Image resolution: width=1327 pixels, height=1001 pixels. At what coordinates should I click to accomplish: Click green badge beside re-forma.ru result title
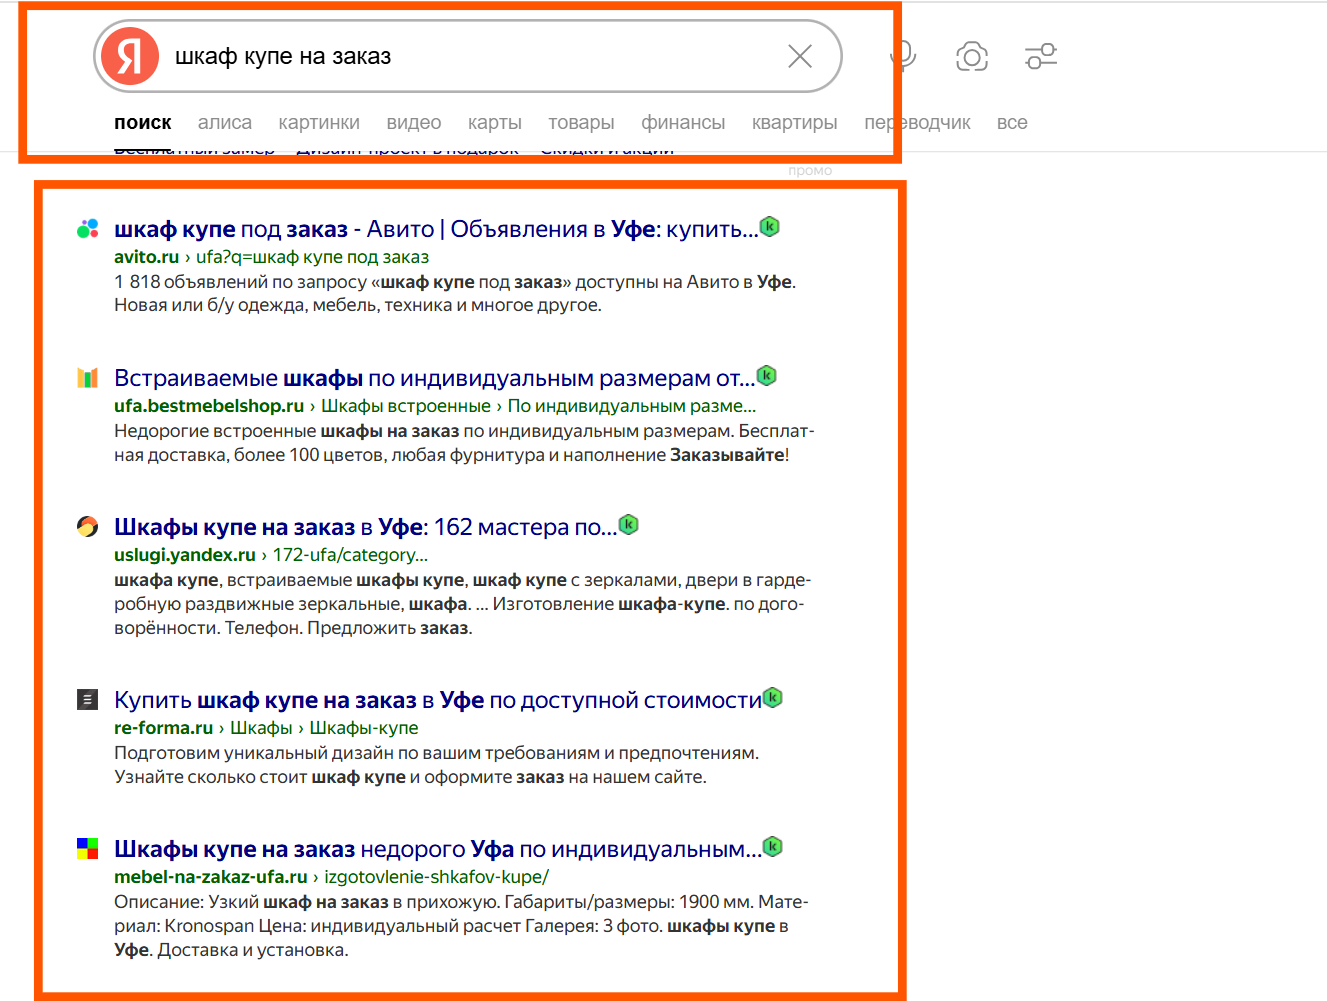pyautogui.click(x=772, y=698)
